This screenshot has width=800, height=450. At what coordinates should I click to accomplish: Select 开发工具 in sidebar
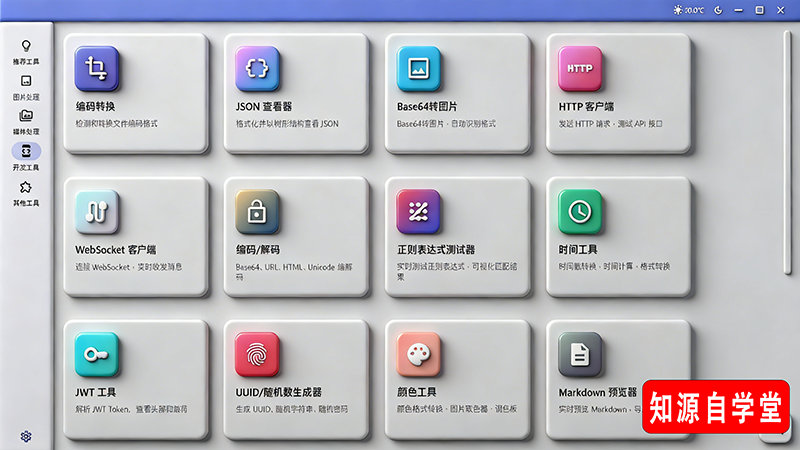pyautogui.click(x=26, y=157)
